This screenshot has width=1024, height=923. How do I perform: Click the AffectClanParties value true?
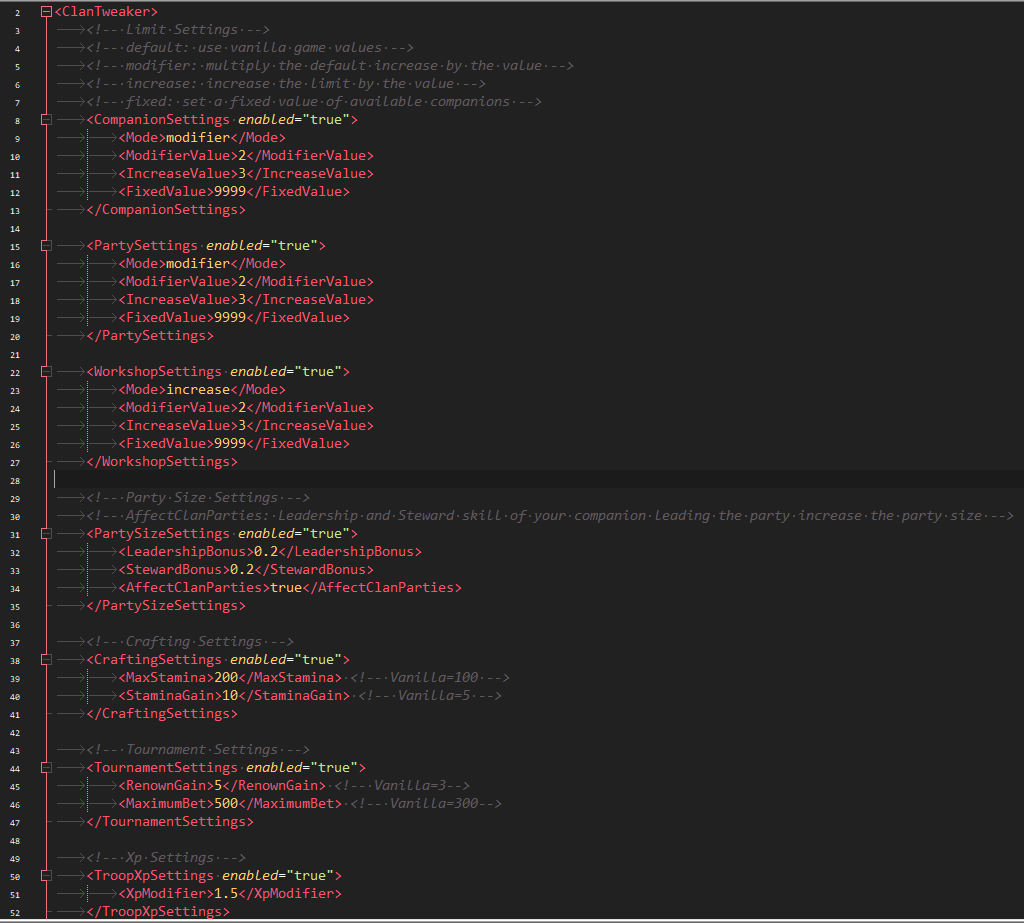click(x=286, y=588)
